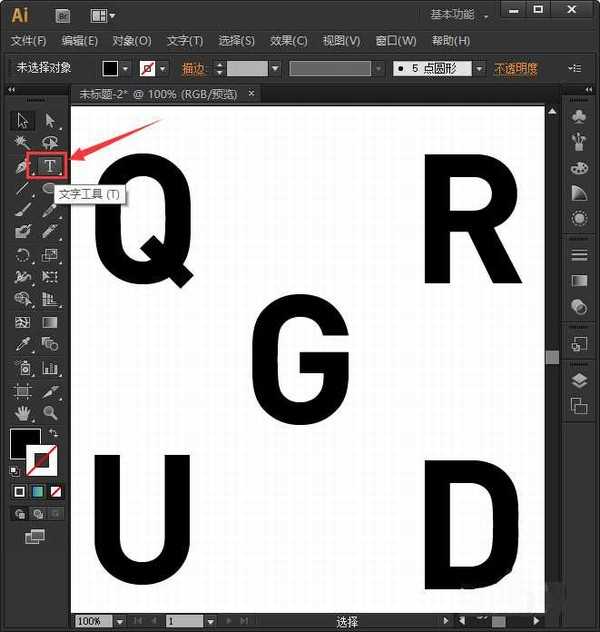
Task: Select the Eyedropper tool
Action: [x=23, y=345]
